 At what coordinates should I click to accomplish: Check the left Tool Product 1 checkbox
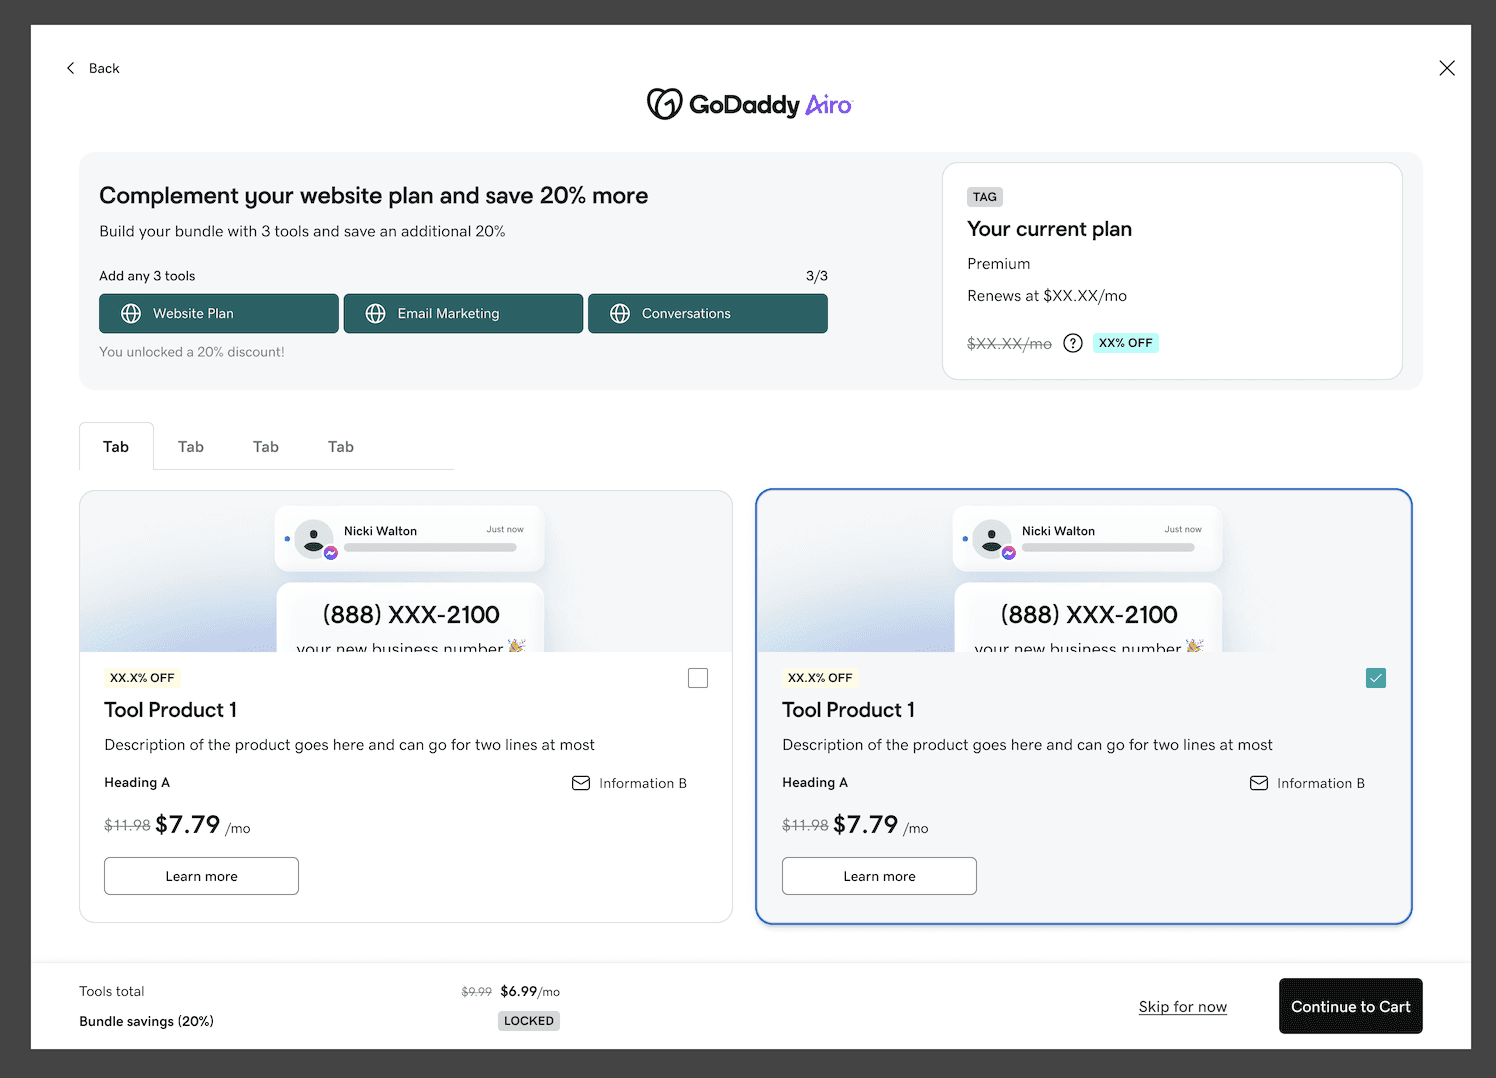pyautogui.click(x=698, y=678)
